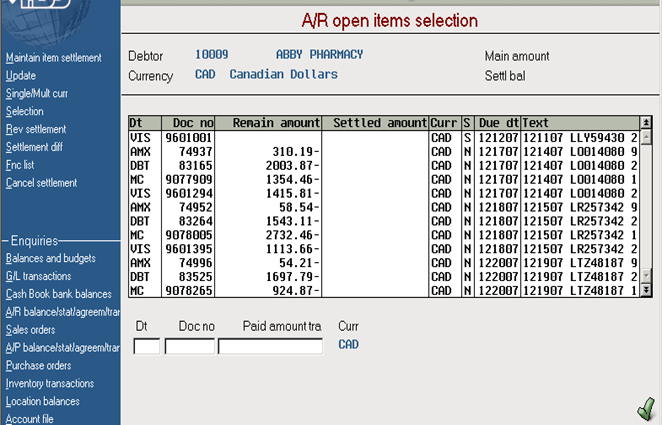Click remain amount 1415.81-
This screenshot has width=662, height=425.
click(292, 193)
